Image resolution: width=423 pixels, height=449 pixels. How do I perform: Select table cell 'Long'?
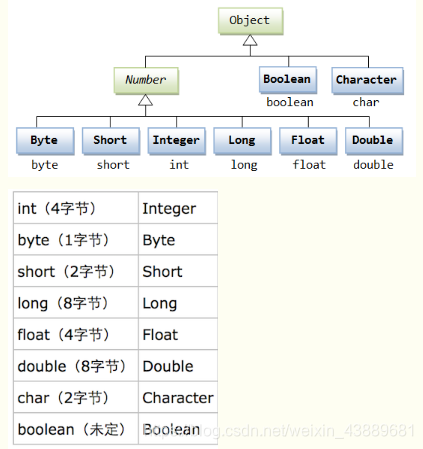pos(178,302)
